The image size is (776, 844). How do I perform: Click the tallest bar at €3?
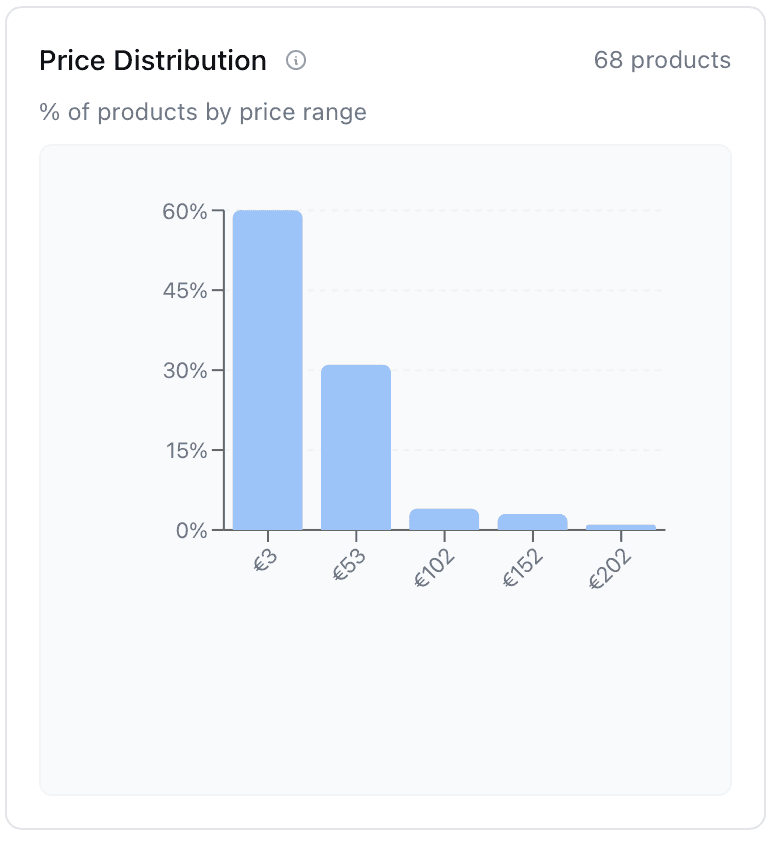268,370
